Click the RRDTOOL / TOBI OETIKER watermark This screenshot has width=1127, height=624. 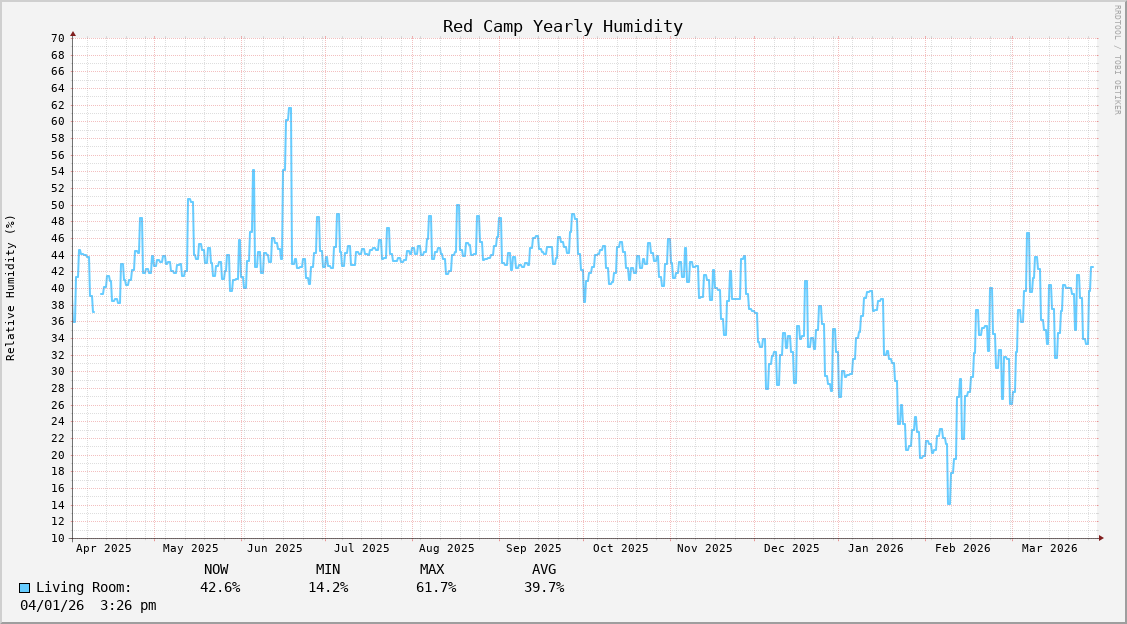[x=1117, y=60]
